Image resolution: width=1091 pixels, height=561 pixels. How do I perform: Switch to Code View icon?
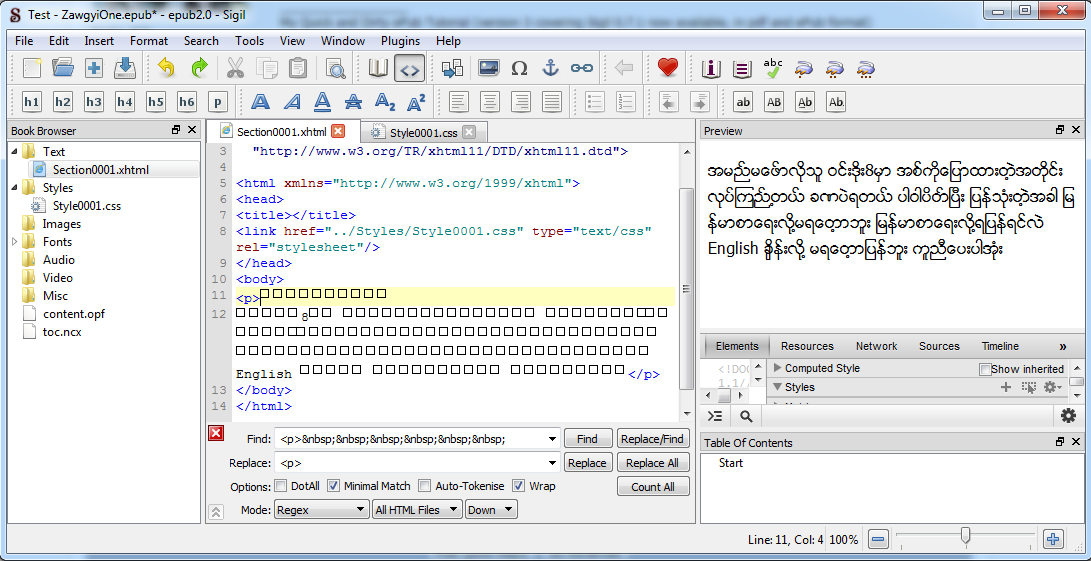[409, 68]
